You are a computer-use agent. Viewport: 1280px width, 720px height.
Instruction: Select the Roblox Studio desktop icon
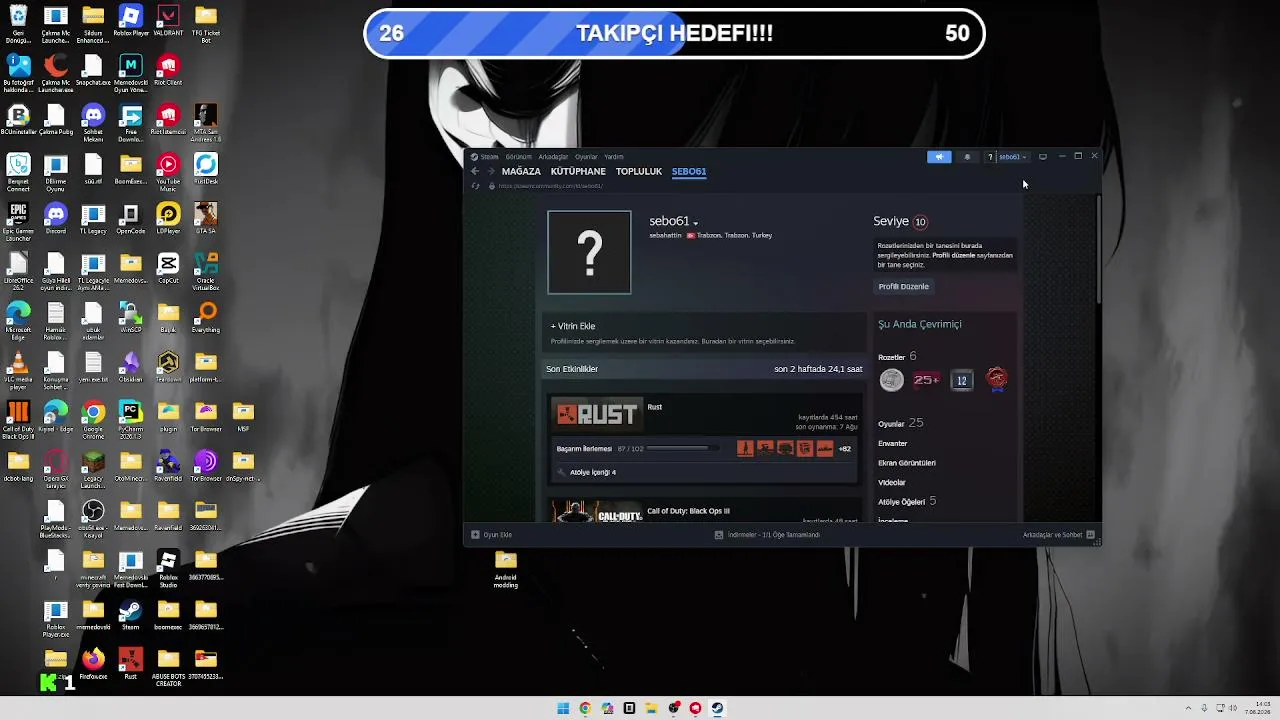point(168,567)
